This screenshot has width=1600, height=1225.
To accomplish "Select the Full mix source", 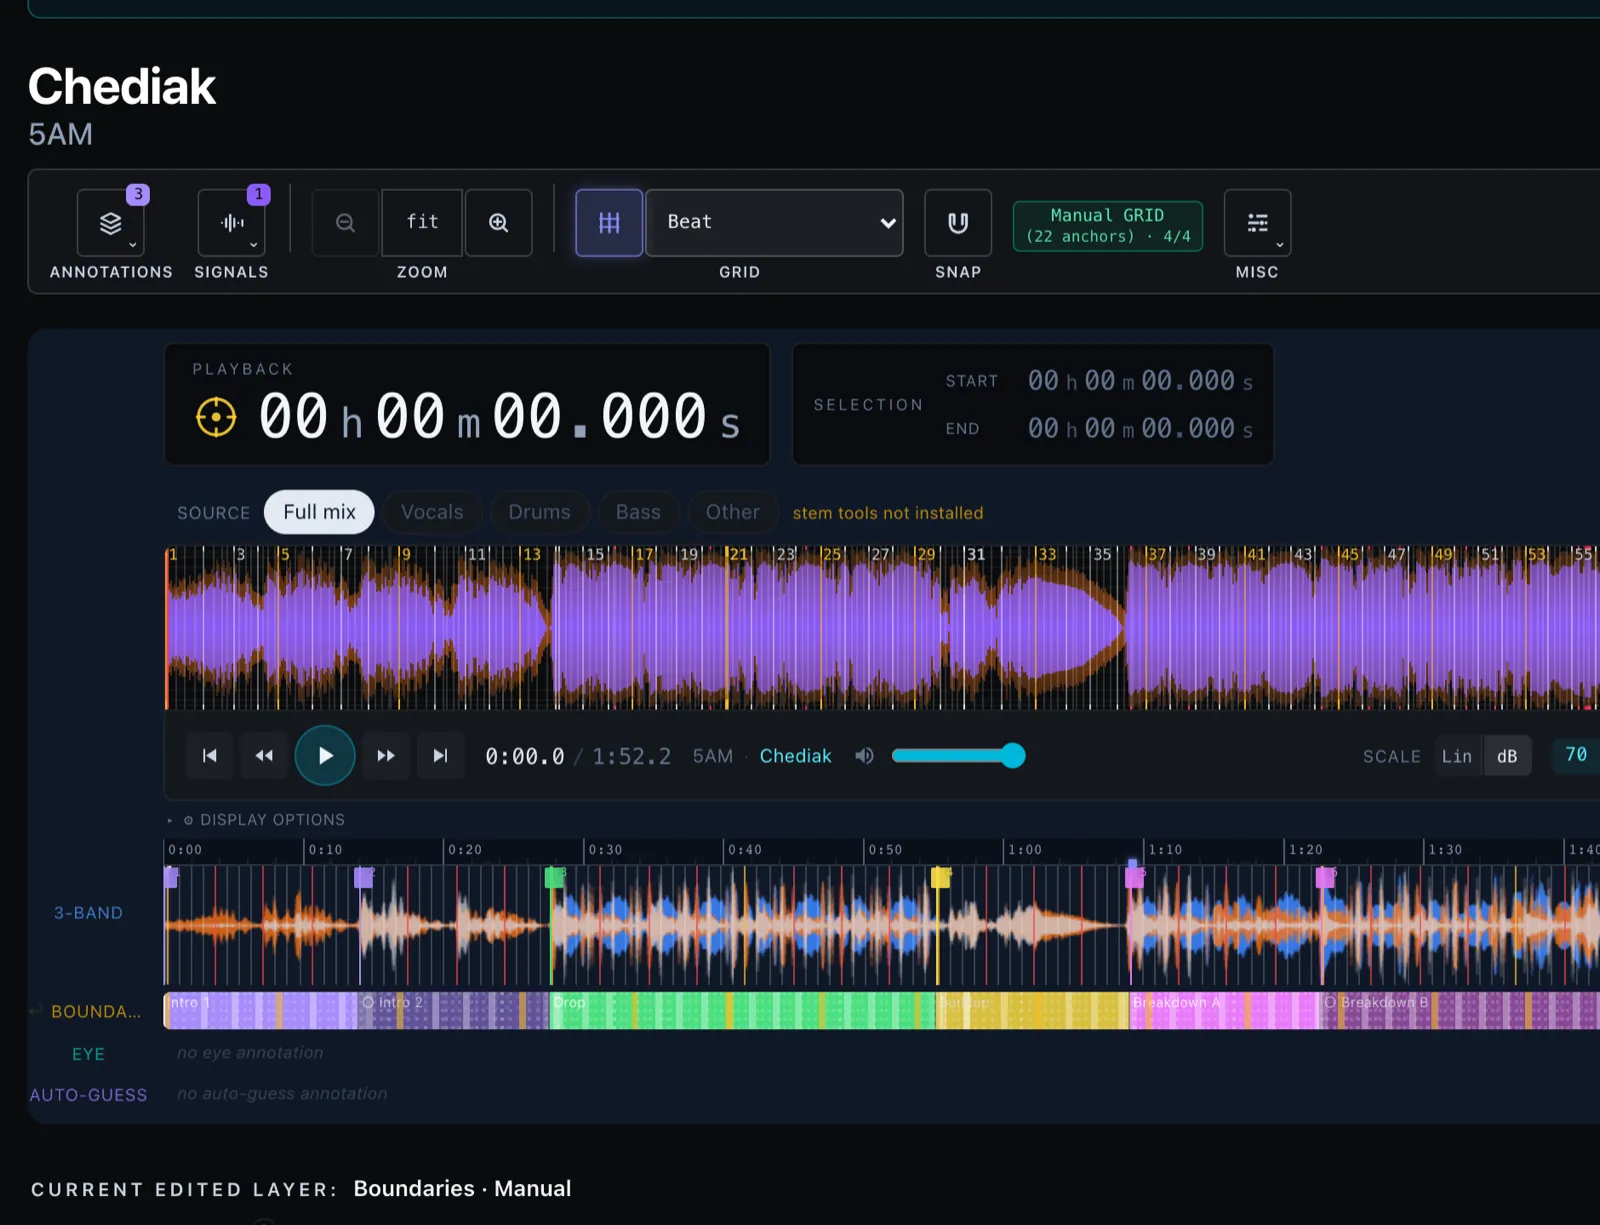I will 319,512.
